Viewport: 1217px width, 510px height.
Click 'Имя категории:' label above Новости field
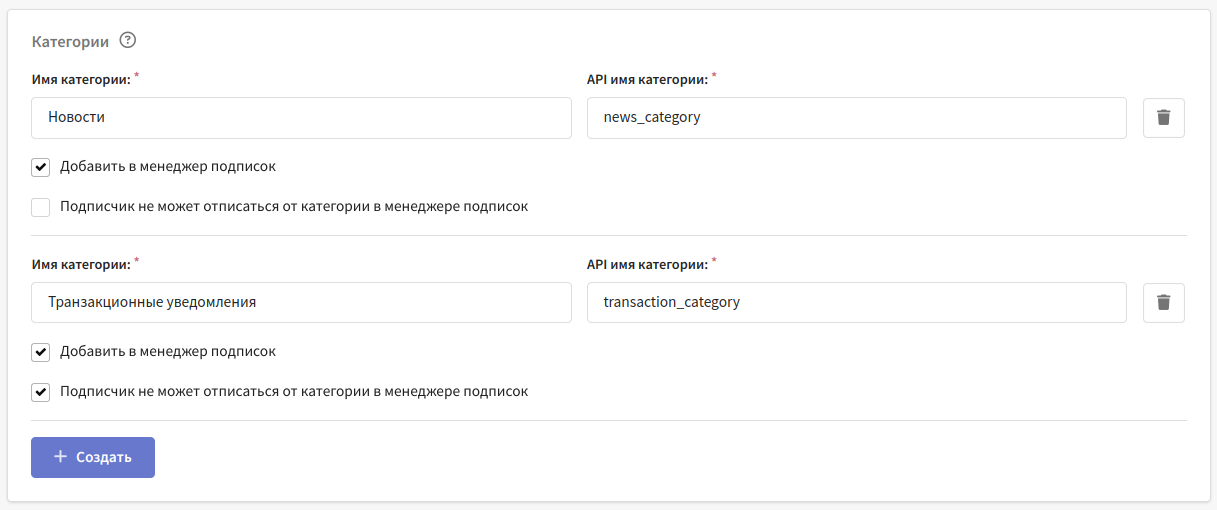(80, 79)
